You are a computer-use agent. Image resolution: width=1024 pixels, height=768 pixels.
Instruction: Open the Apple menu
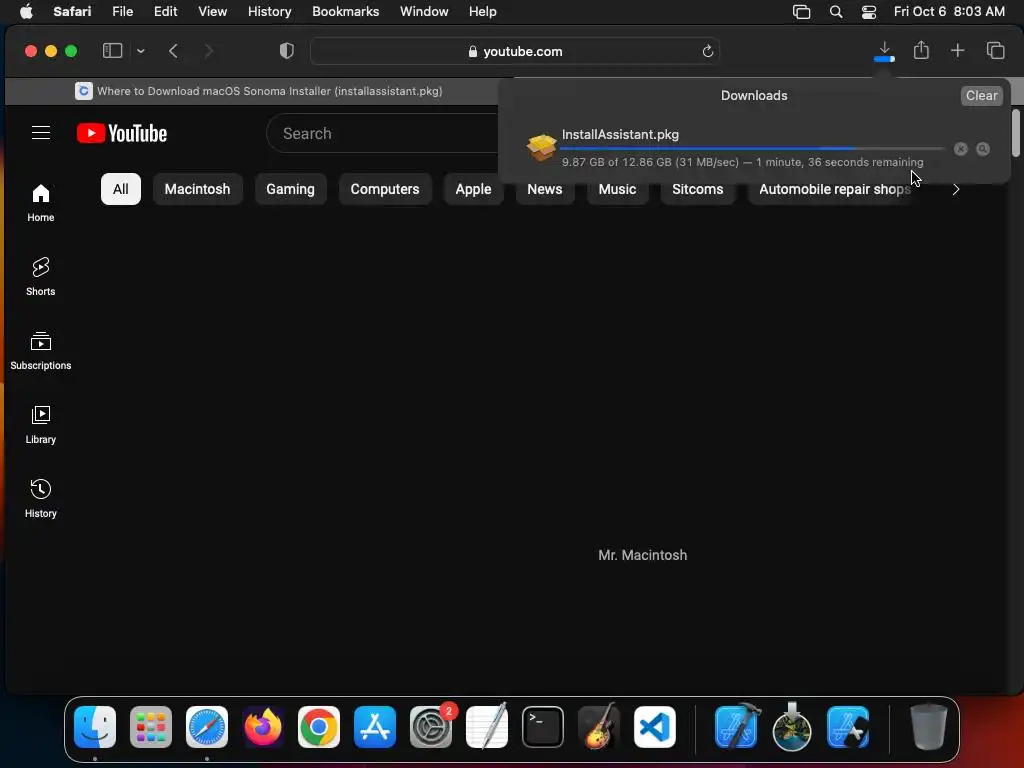coord(26,12)
